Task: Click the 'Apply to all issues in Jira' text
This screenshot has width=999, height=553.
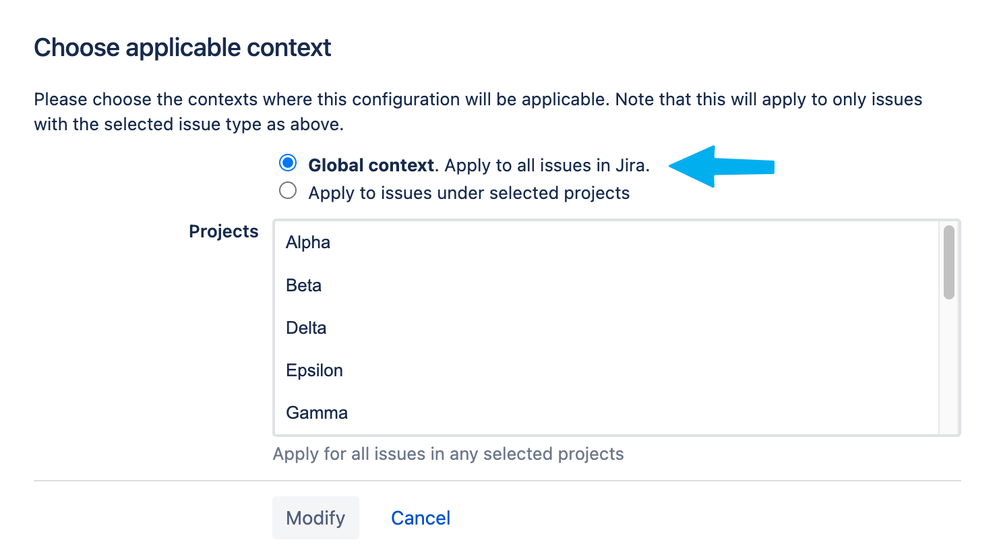Action: [x=547, y=166]
